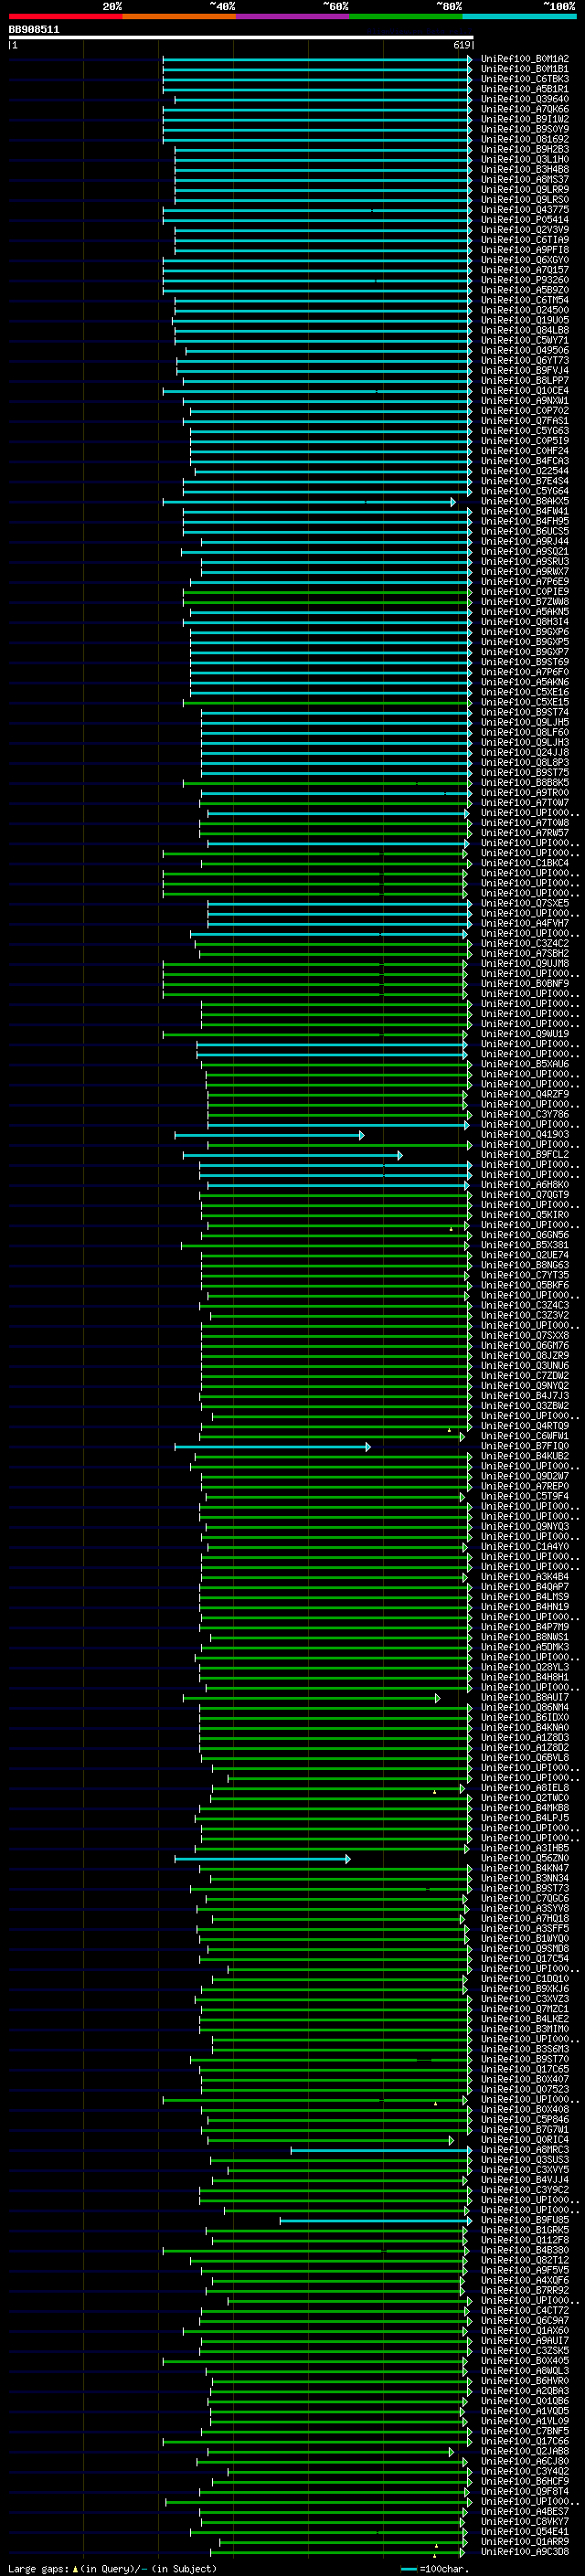This screenshot has height=2576, width=585.
Task: Click the cyan ~100% identity legend bar
Action: (x=519, y=16)
